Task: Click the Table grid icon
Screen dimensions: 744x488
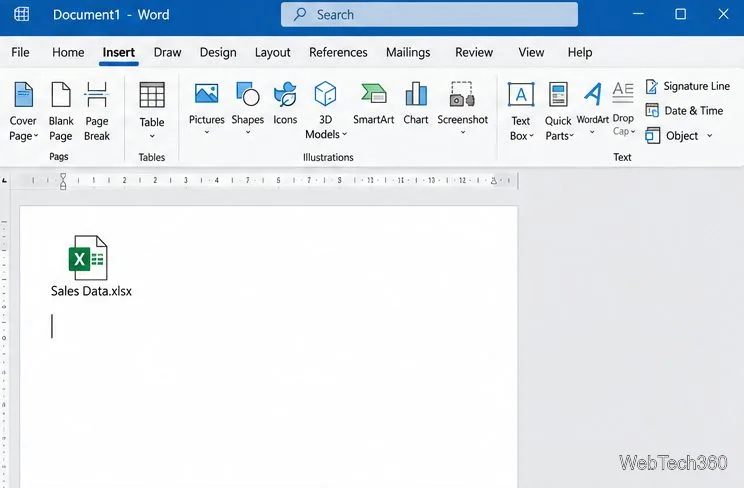Action: (x=152, y=95)
